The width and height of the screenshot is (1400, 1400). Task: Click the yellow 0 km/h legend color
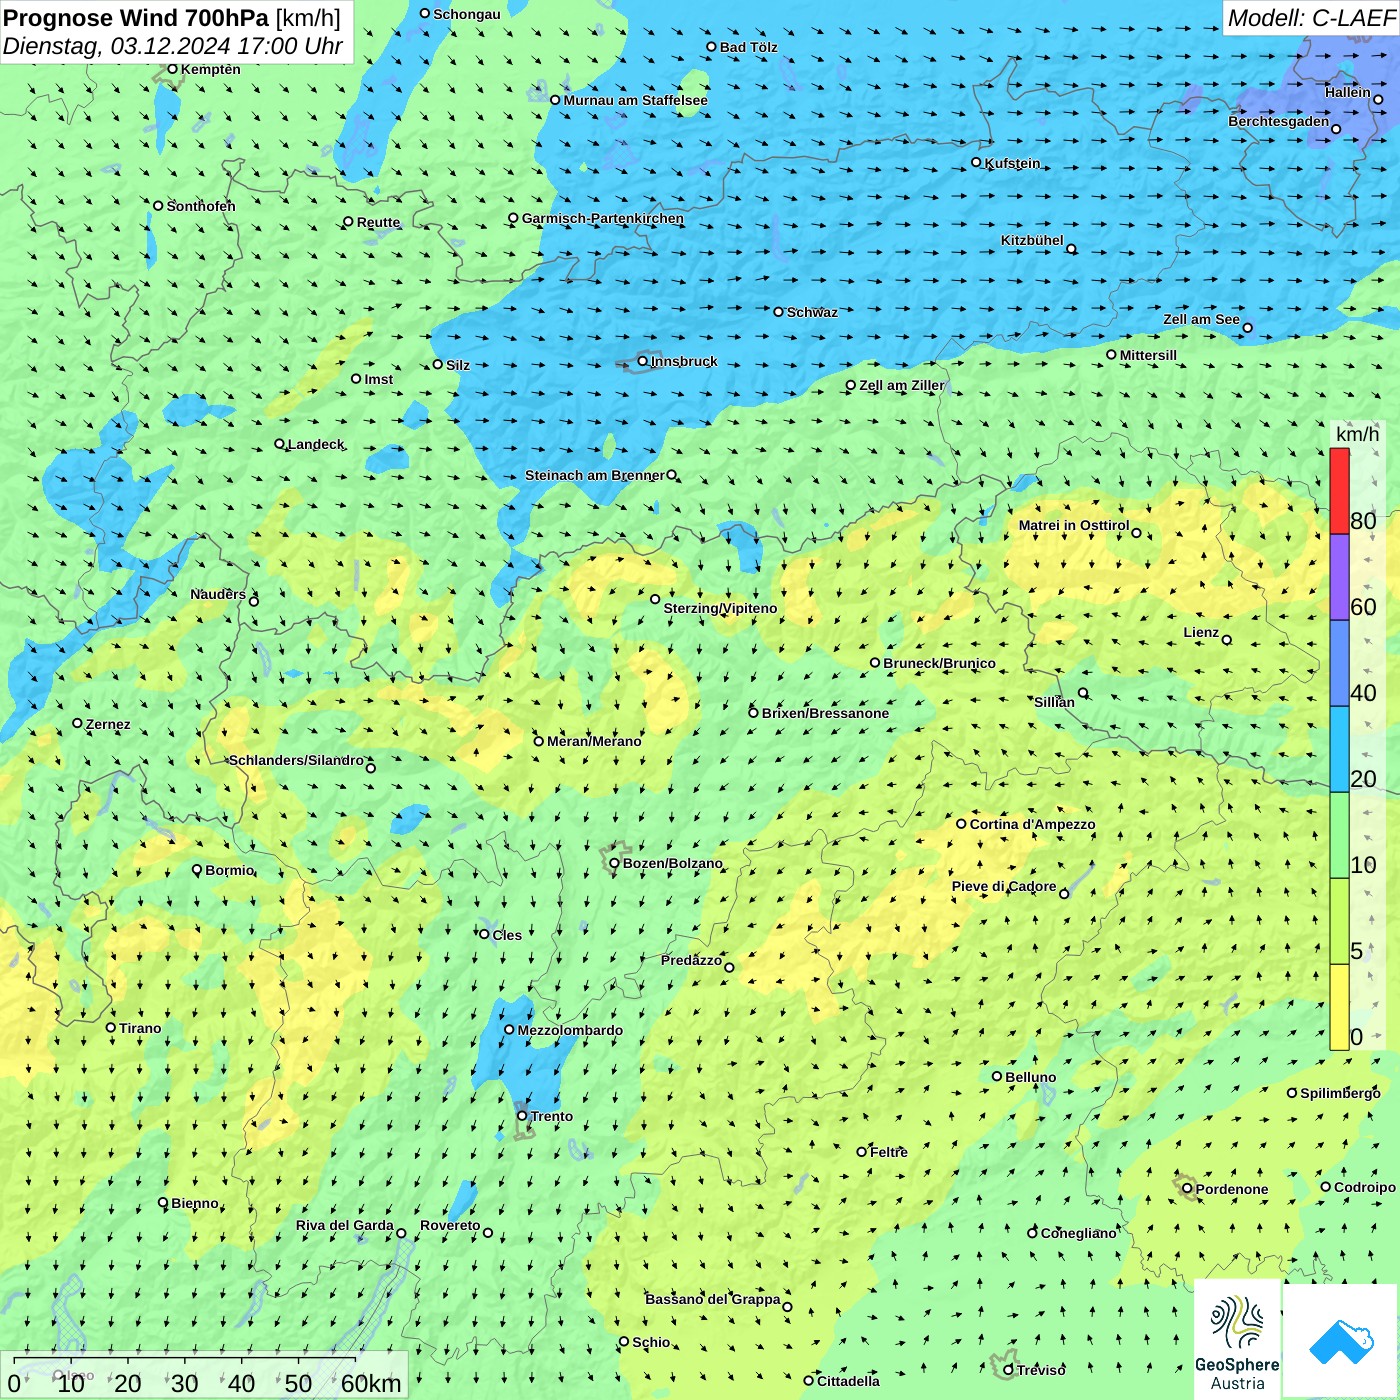[x=1339, y=1007]
